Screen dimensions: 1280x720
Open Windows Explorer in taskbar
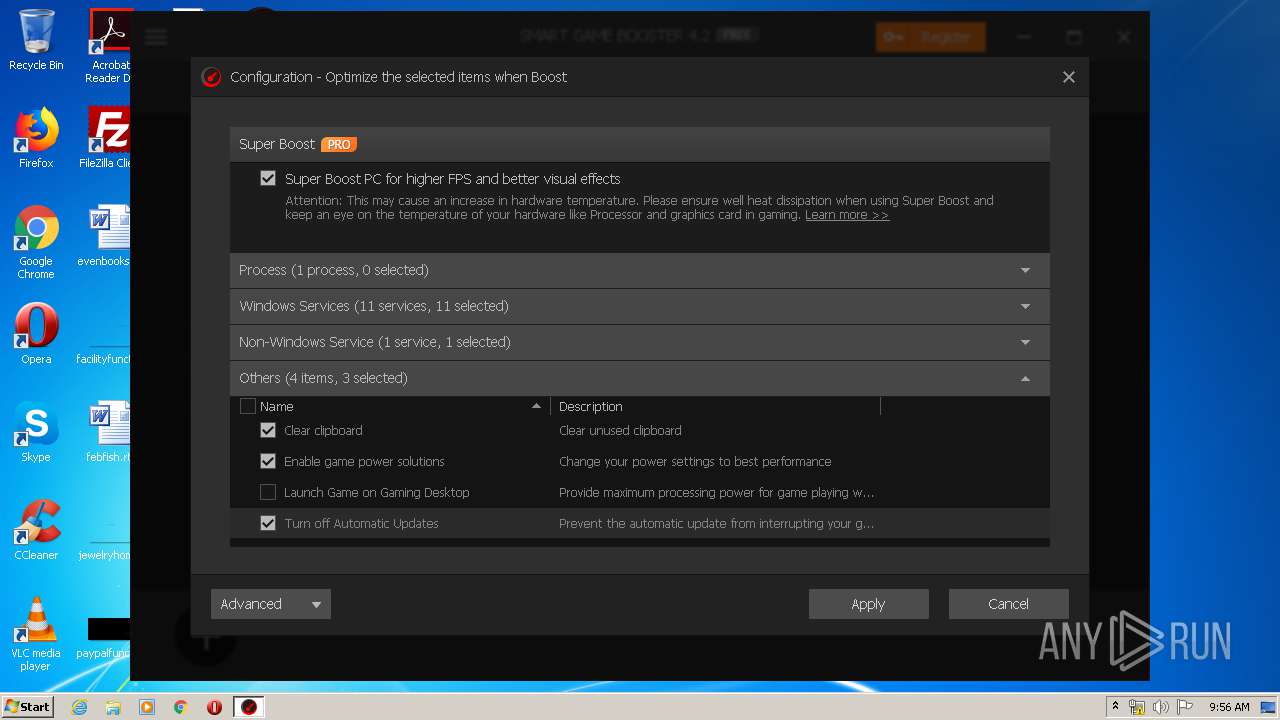coord(113,707)
